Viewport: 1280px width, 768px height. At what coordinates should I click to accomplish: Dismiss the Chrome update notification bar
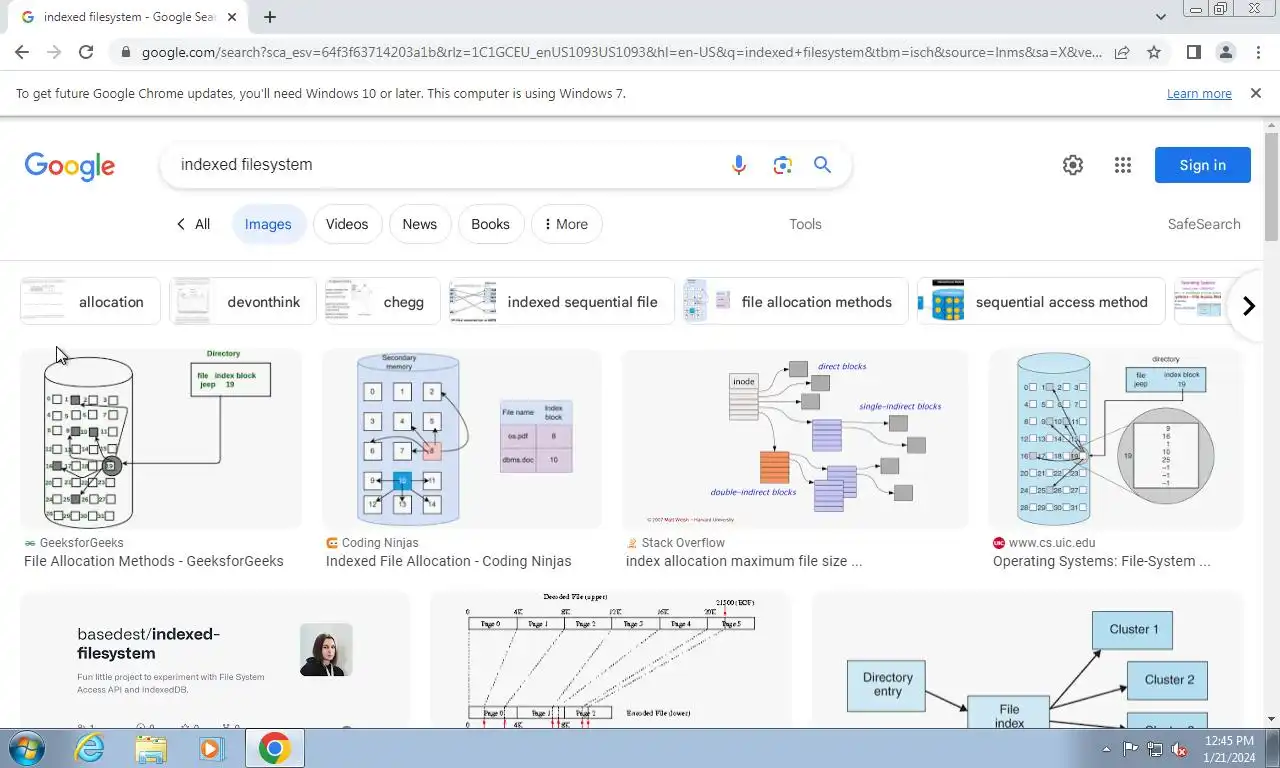click(x=1255, y=93)
